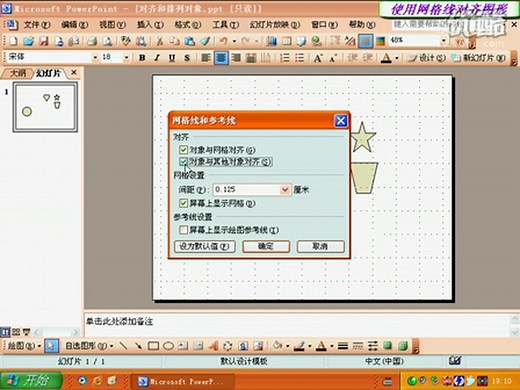The height and width of the screenshot is (390, 520).
Task: Uncheck 对象与其他对象对齐 checkbox
Action: click(x=183, y=162)
